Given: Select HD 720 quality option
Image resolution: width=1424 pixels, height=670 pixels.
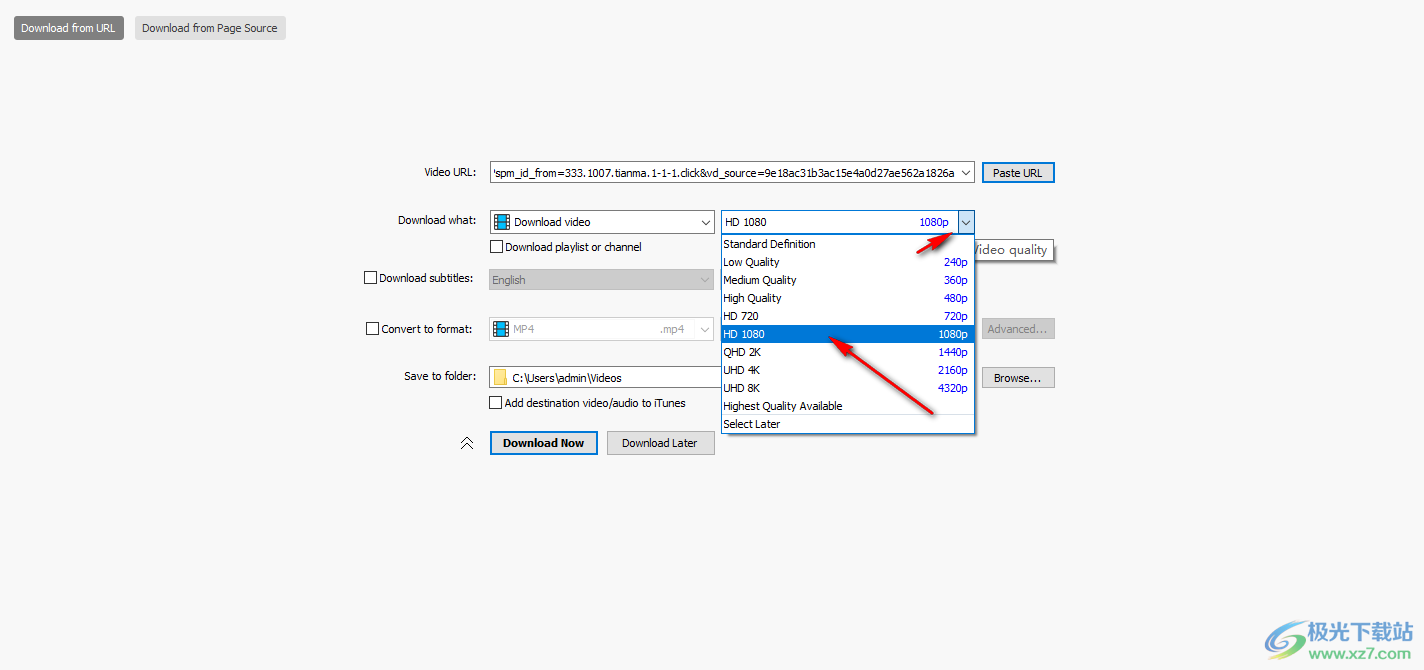Looking at the screenshot, I should [847, 316].
